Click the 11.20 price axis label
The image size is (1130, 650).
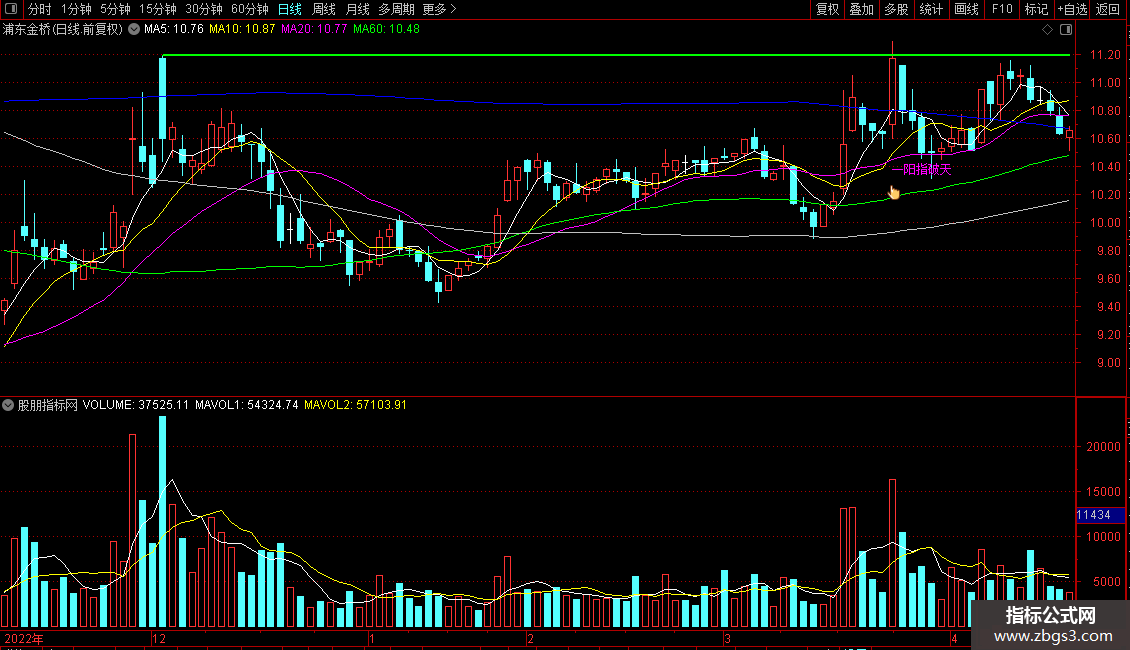point(1105,55)
